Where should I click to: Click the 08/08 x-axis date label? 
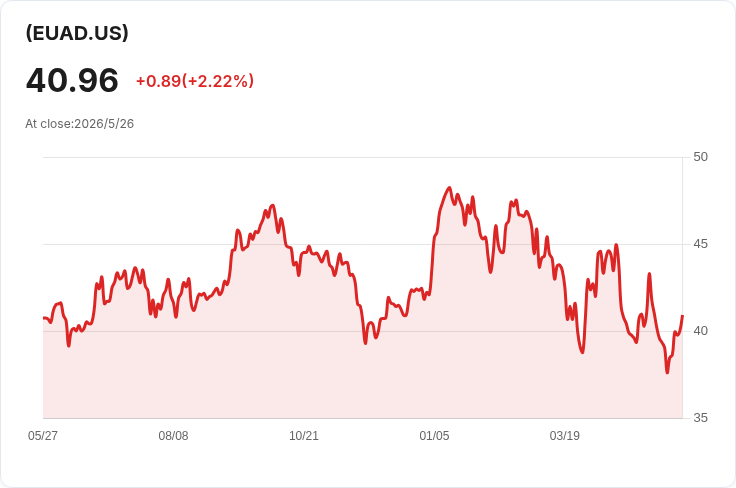point(173,436)
